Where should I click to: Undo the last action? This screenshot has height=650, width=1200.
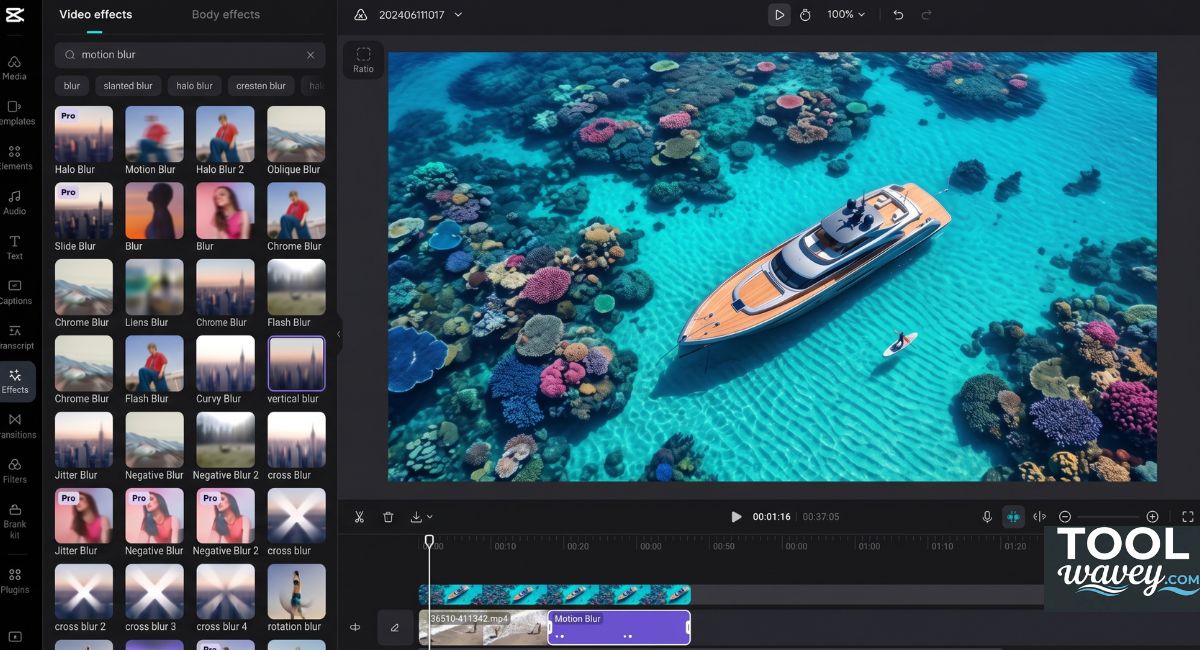[x=898, y=15]
